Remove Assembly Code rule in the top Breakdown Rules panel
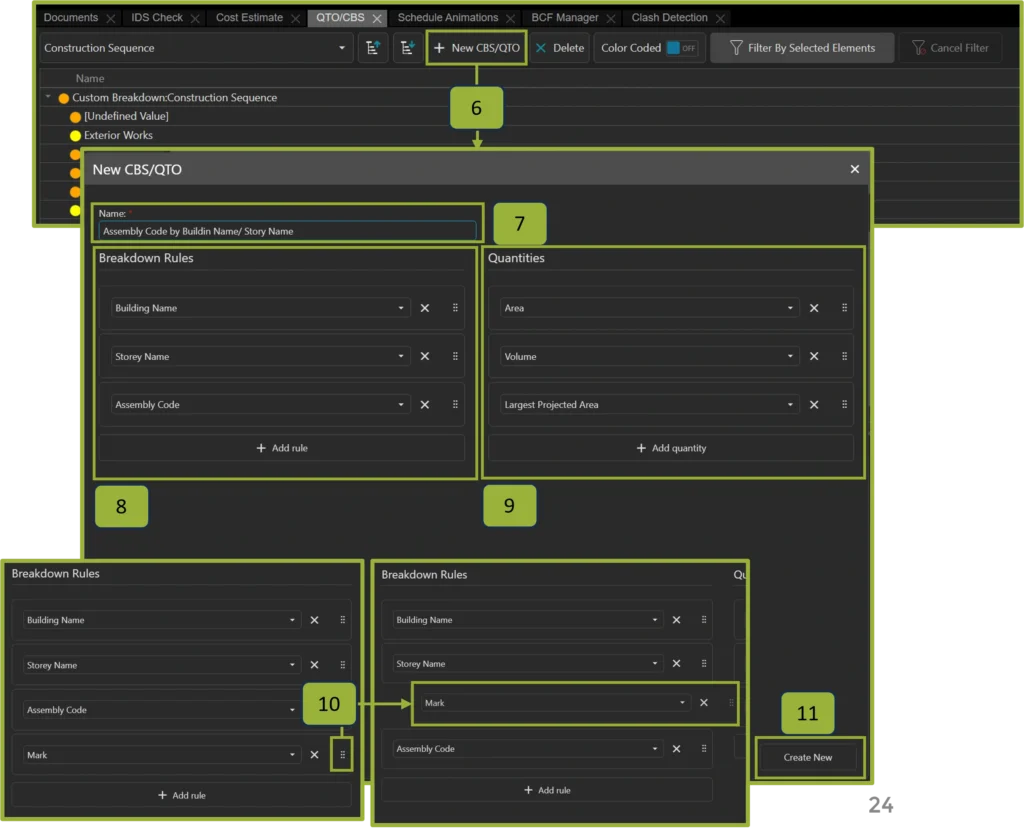The width and height of the screenshot is (1024, 832). (424, 405)
